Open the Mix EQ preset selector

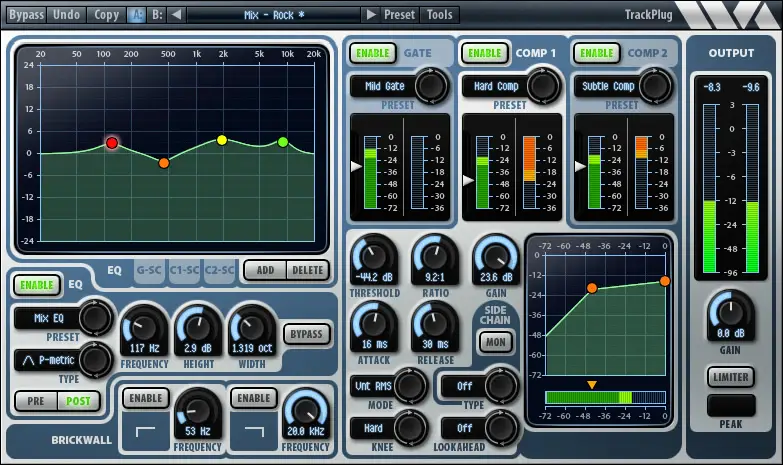tap(48, 318)
